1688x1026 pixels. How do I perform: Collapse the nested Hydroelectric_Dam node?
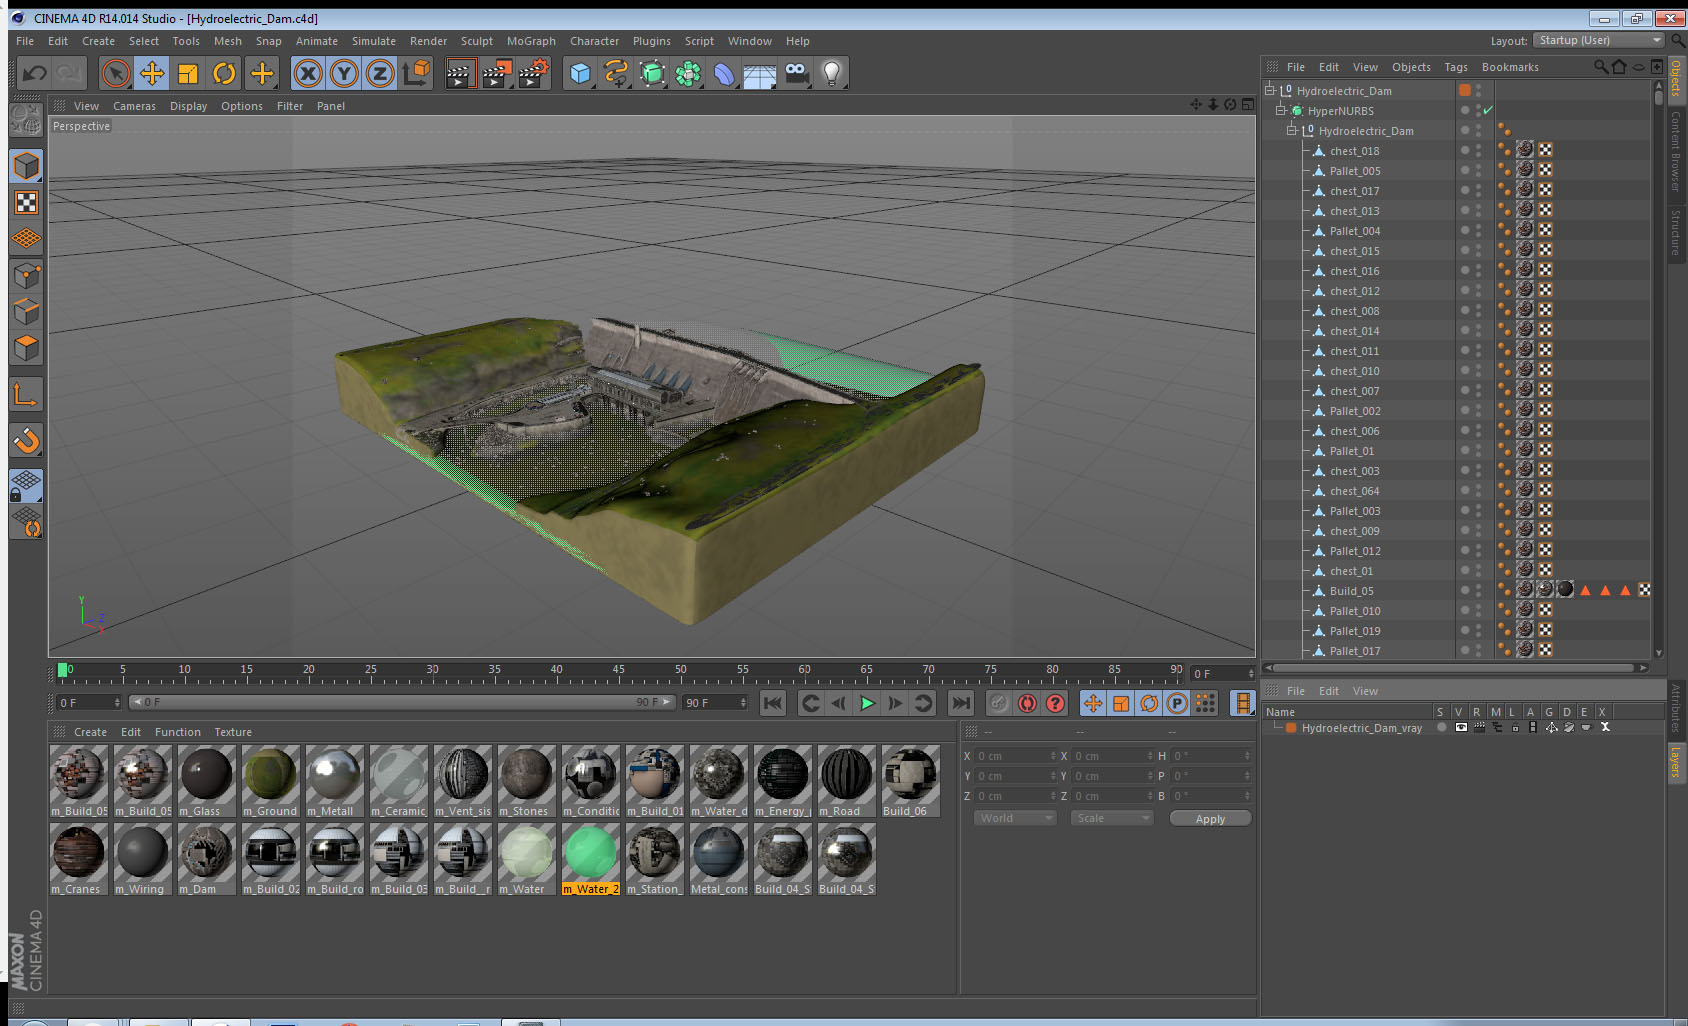(x=1292, y=130)
